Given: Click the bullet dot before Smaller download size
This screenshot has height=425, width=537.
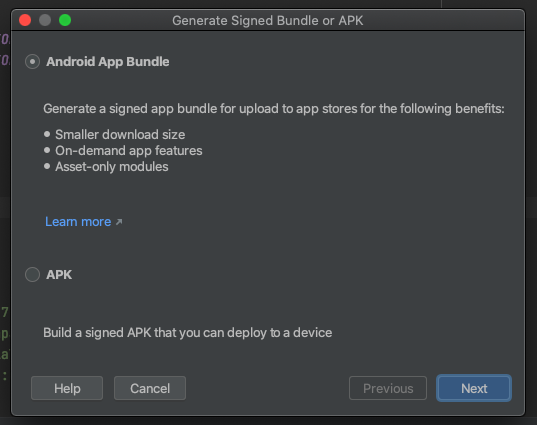Looking at the screenshot, I should coord(47,134).
